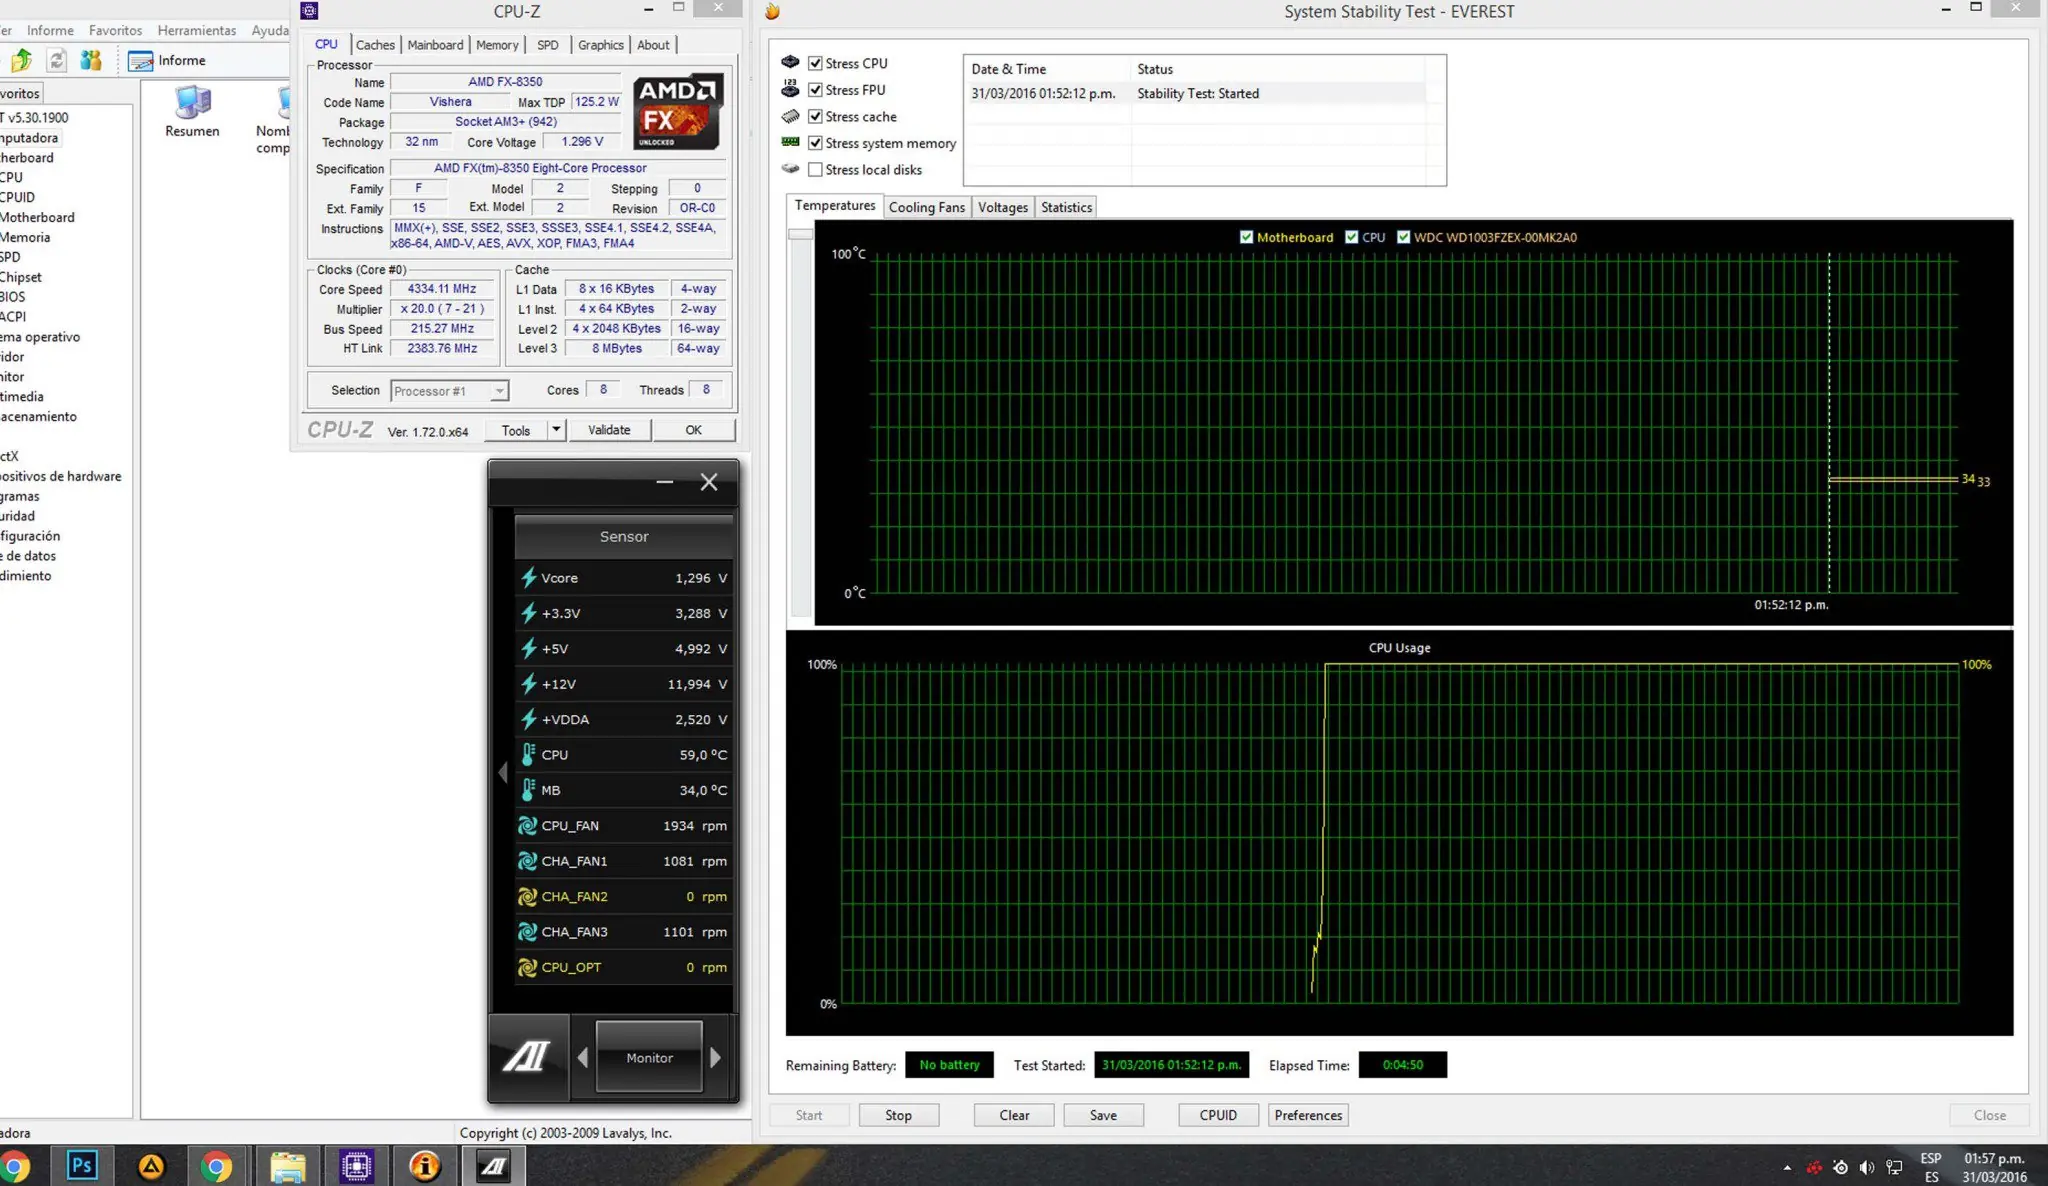Click the +3.3V lightning bolt sensor icon
The height and width of the screenshot is (1186, 2048).
(x=528, y=613)
